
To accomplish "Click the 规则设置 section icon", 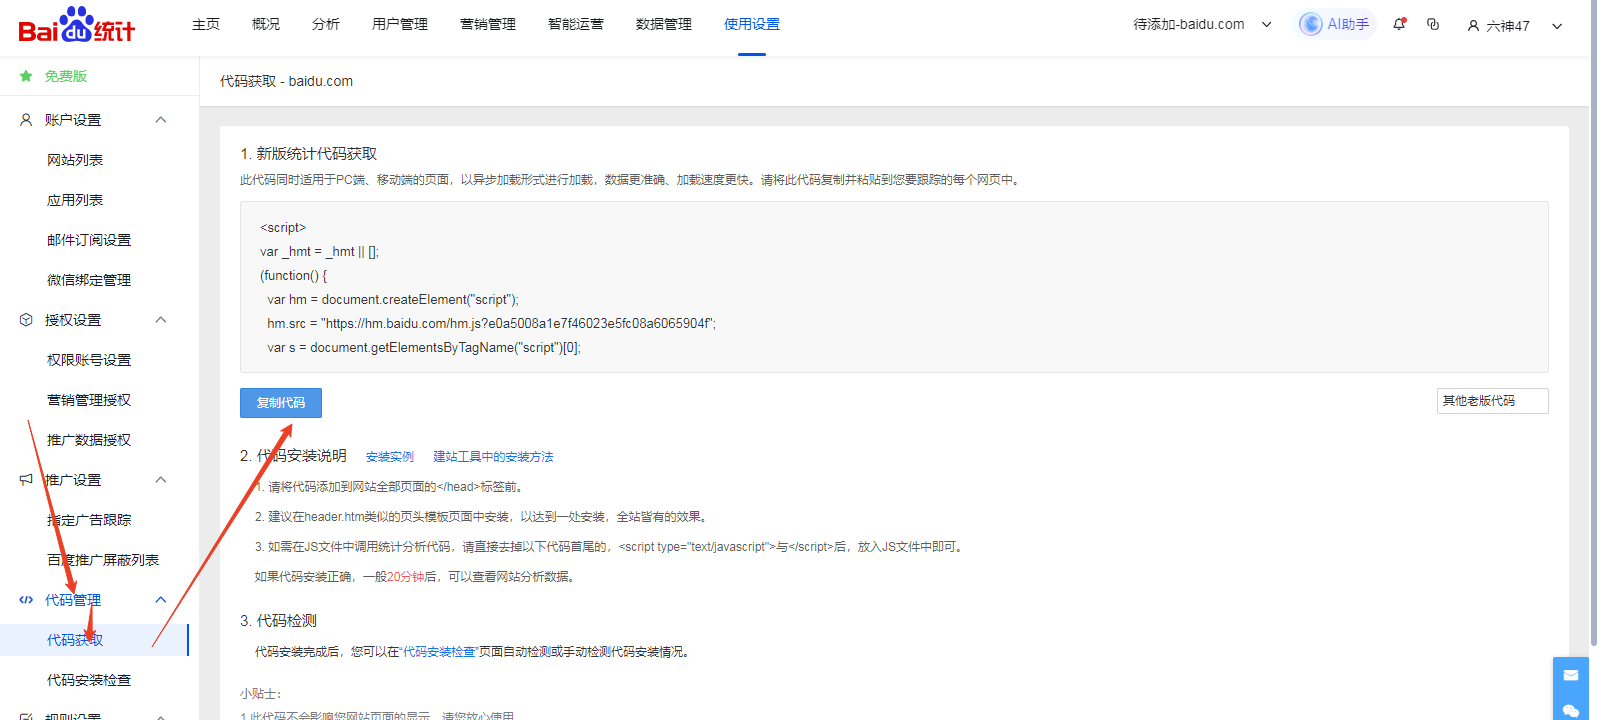I will 26,717.
